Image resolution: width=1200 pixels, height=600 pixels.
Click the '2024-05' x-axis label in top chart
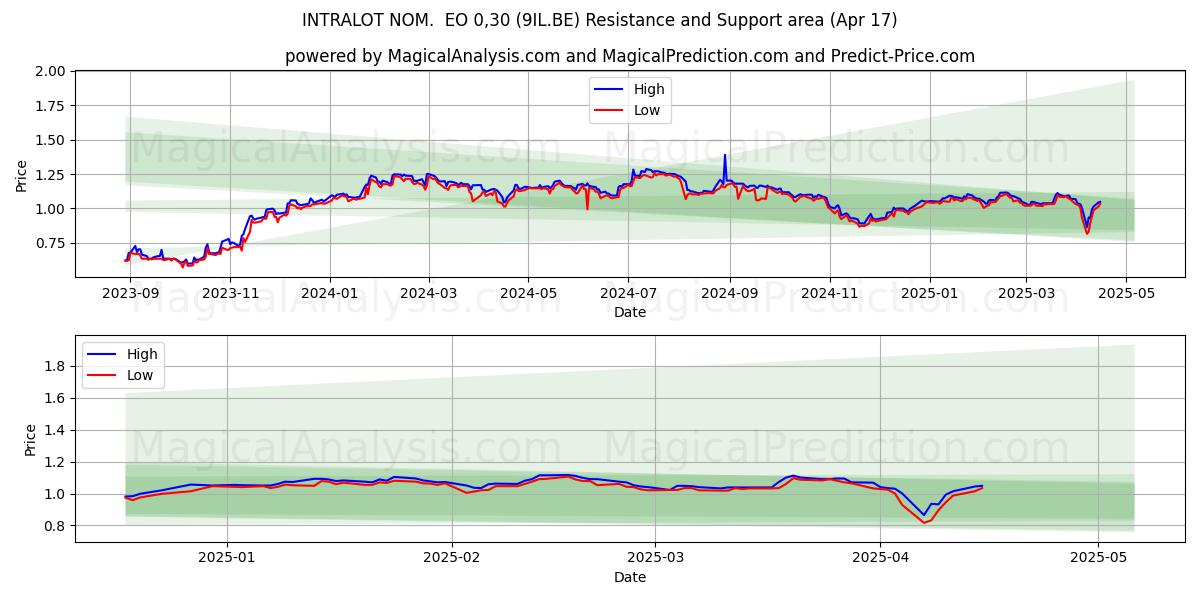coord(528,293)
